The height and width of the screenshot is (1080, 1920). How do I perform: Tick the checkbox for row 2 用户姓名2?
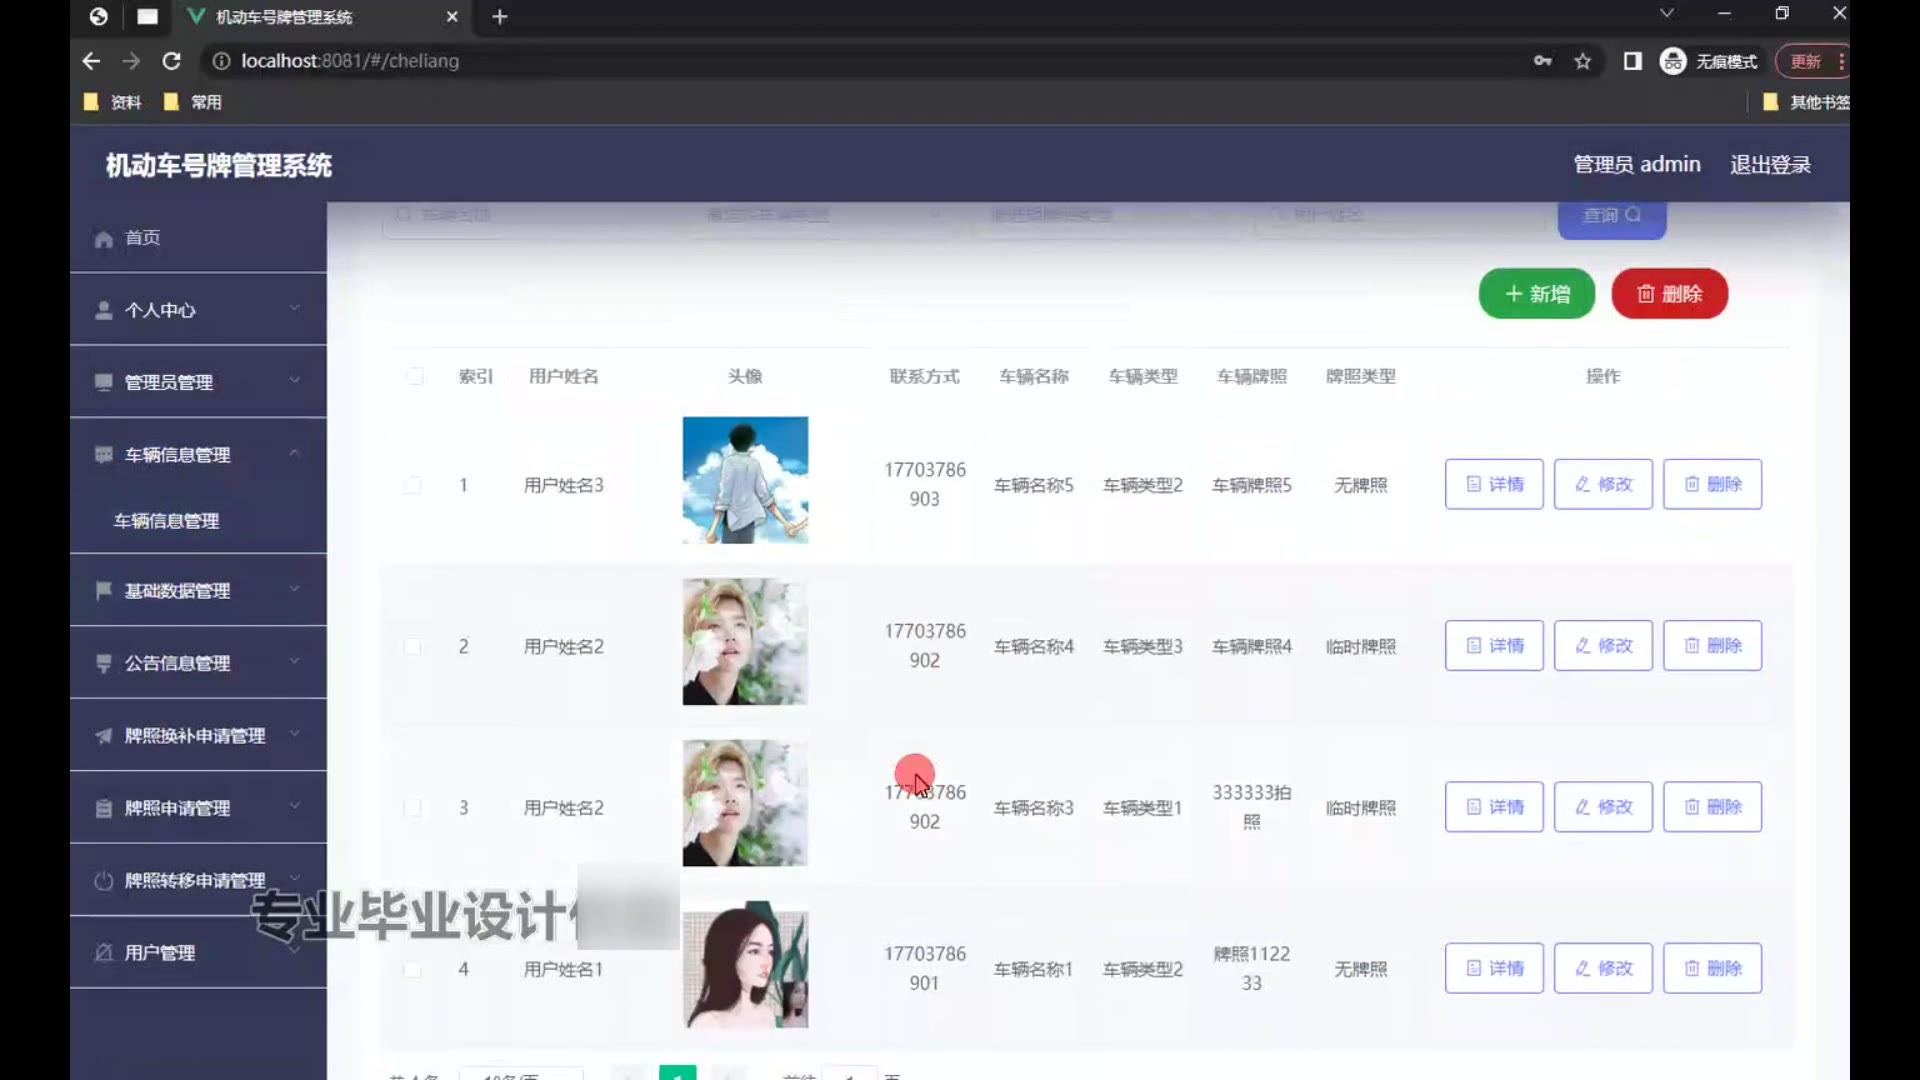tap(413, 647)
